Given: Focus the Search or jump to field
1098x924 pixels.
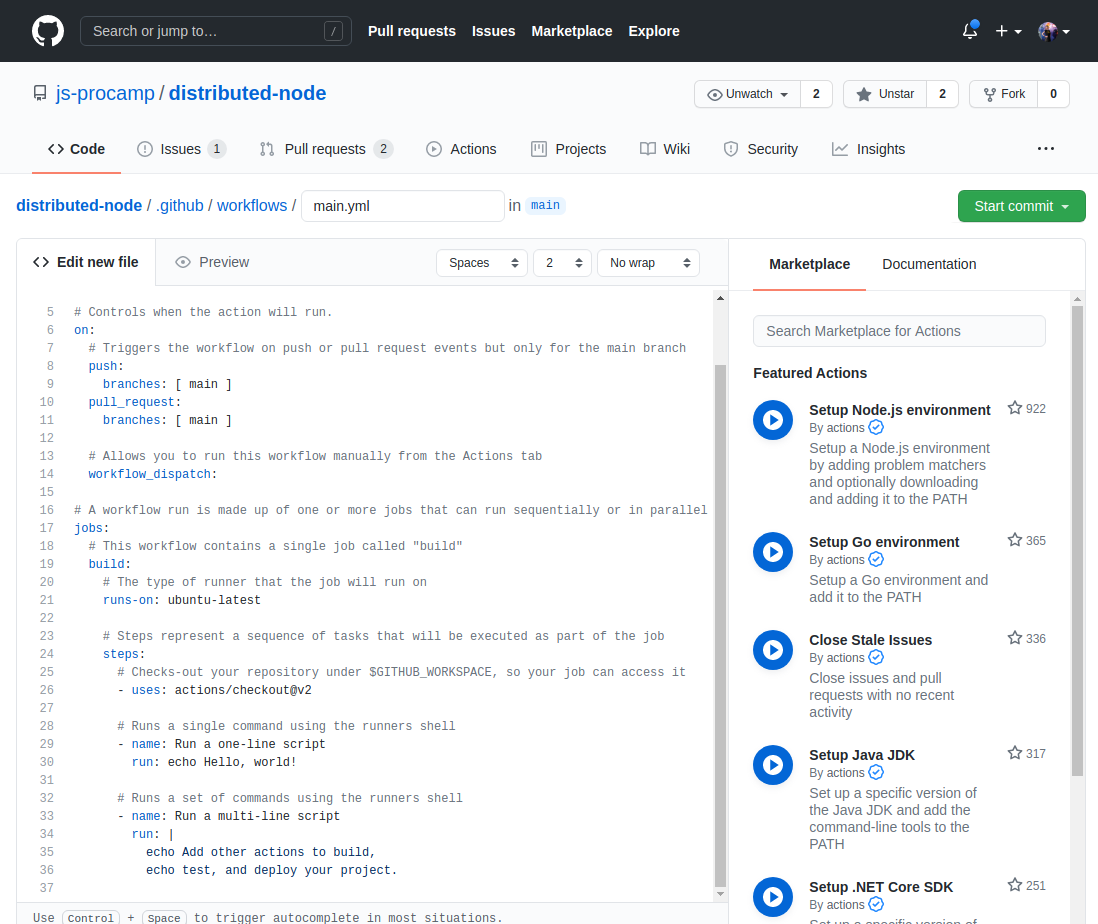Looking at the screenshot, I should pyautogui.click(x=216, y=32).
